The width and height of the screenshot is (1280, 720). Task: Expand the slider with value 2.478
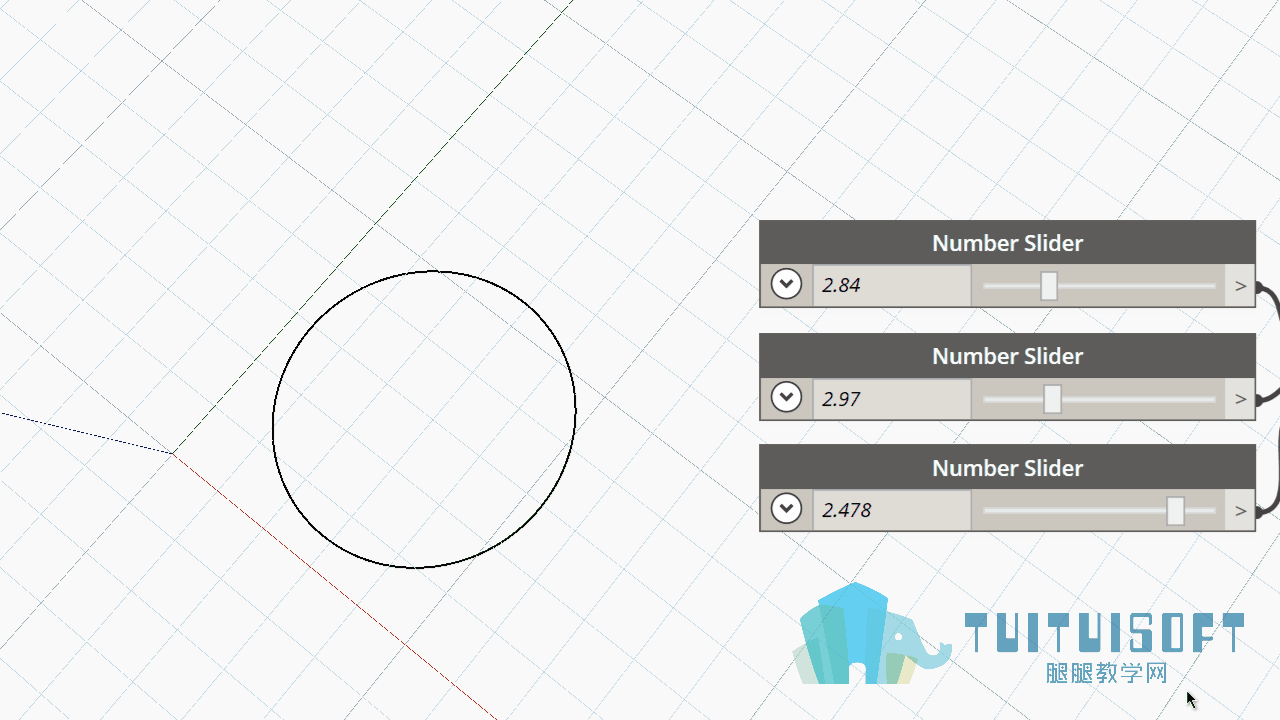point(787,509)
